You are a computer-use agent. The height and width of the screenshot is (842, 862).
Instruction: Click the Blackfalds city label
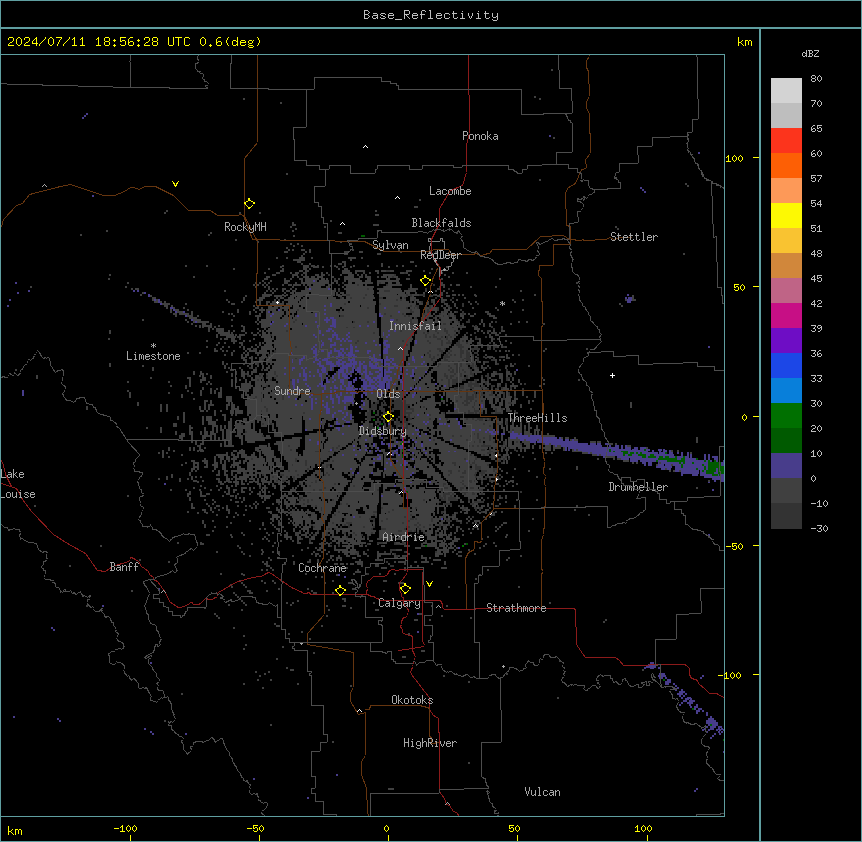click(441, 223)
